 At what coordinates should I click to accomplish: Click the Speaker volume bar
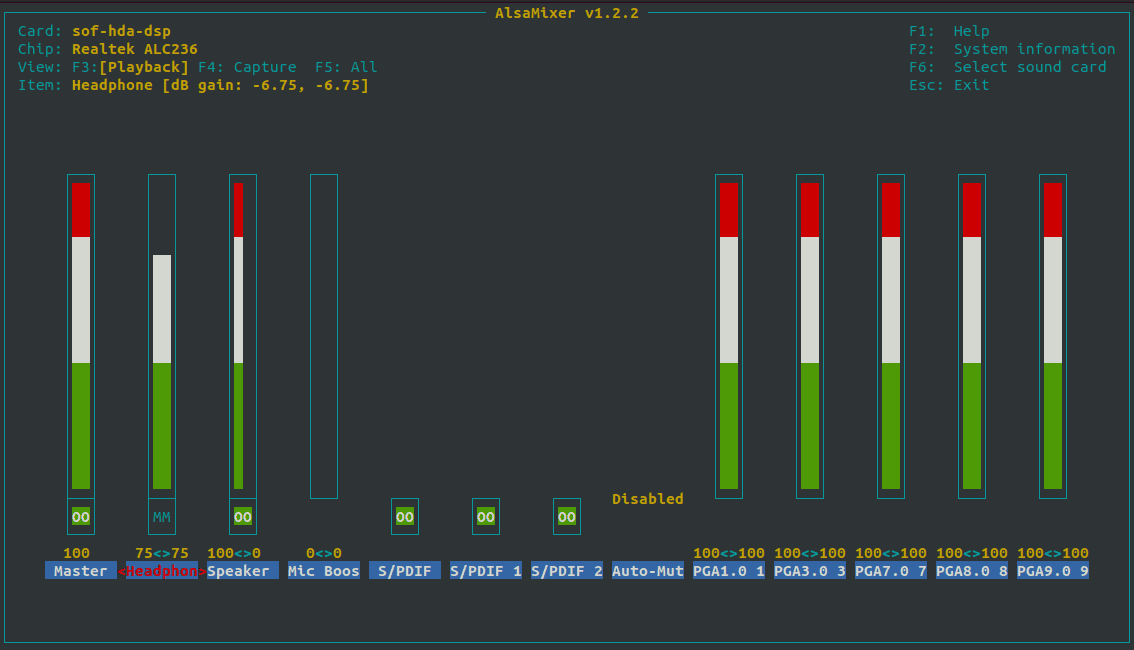[243, 336]
